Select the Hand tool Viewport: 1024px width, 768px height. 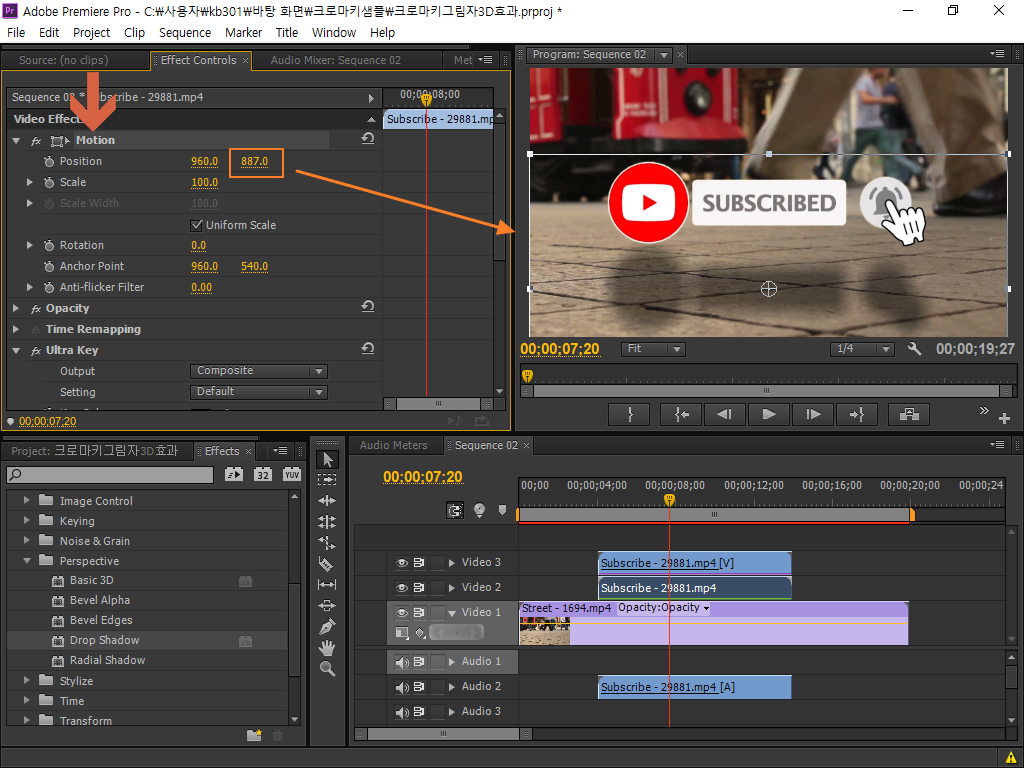(327, 648)
